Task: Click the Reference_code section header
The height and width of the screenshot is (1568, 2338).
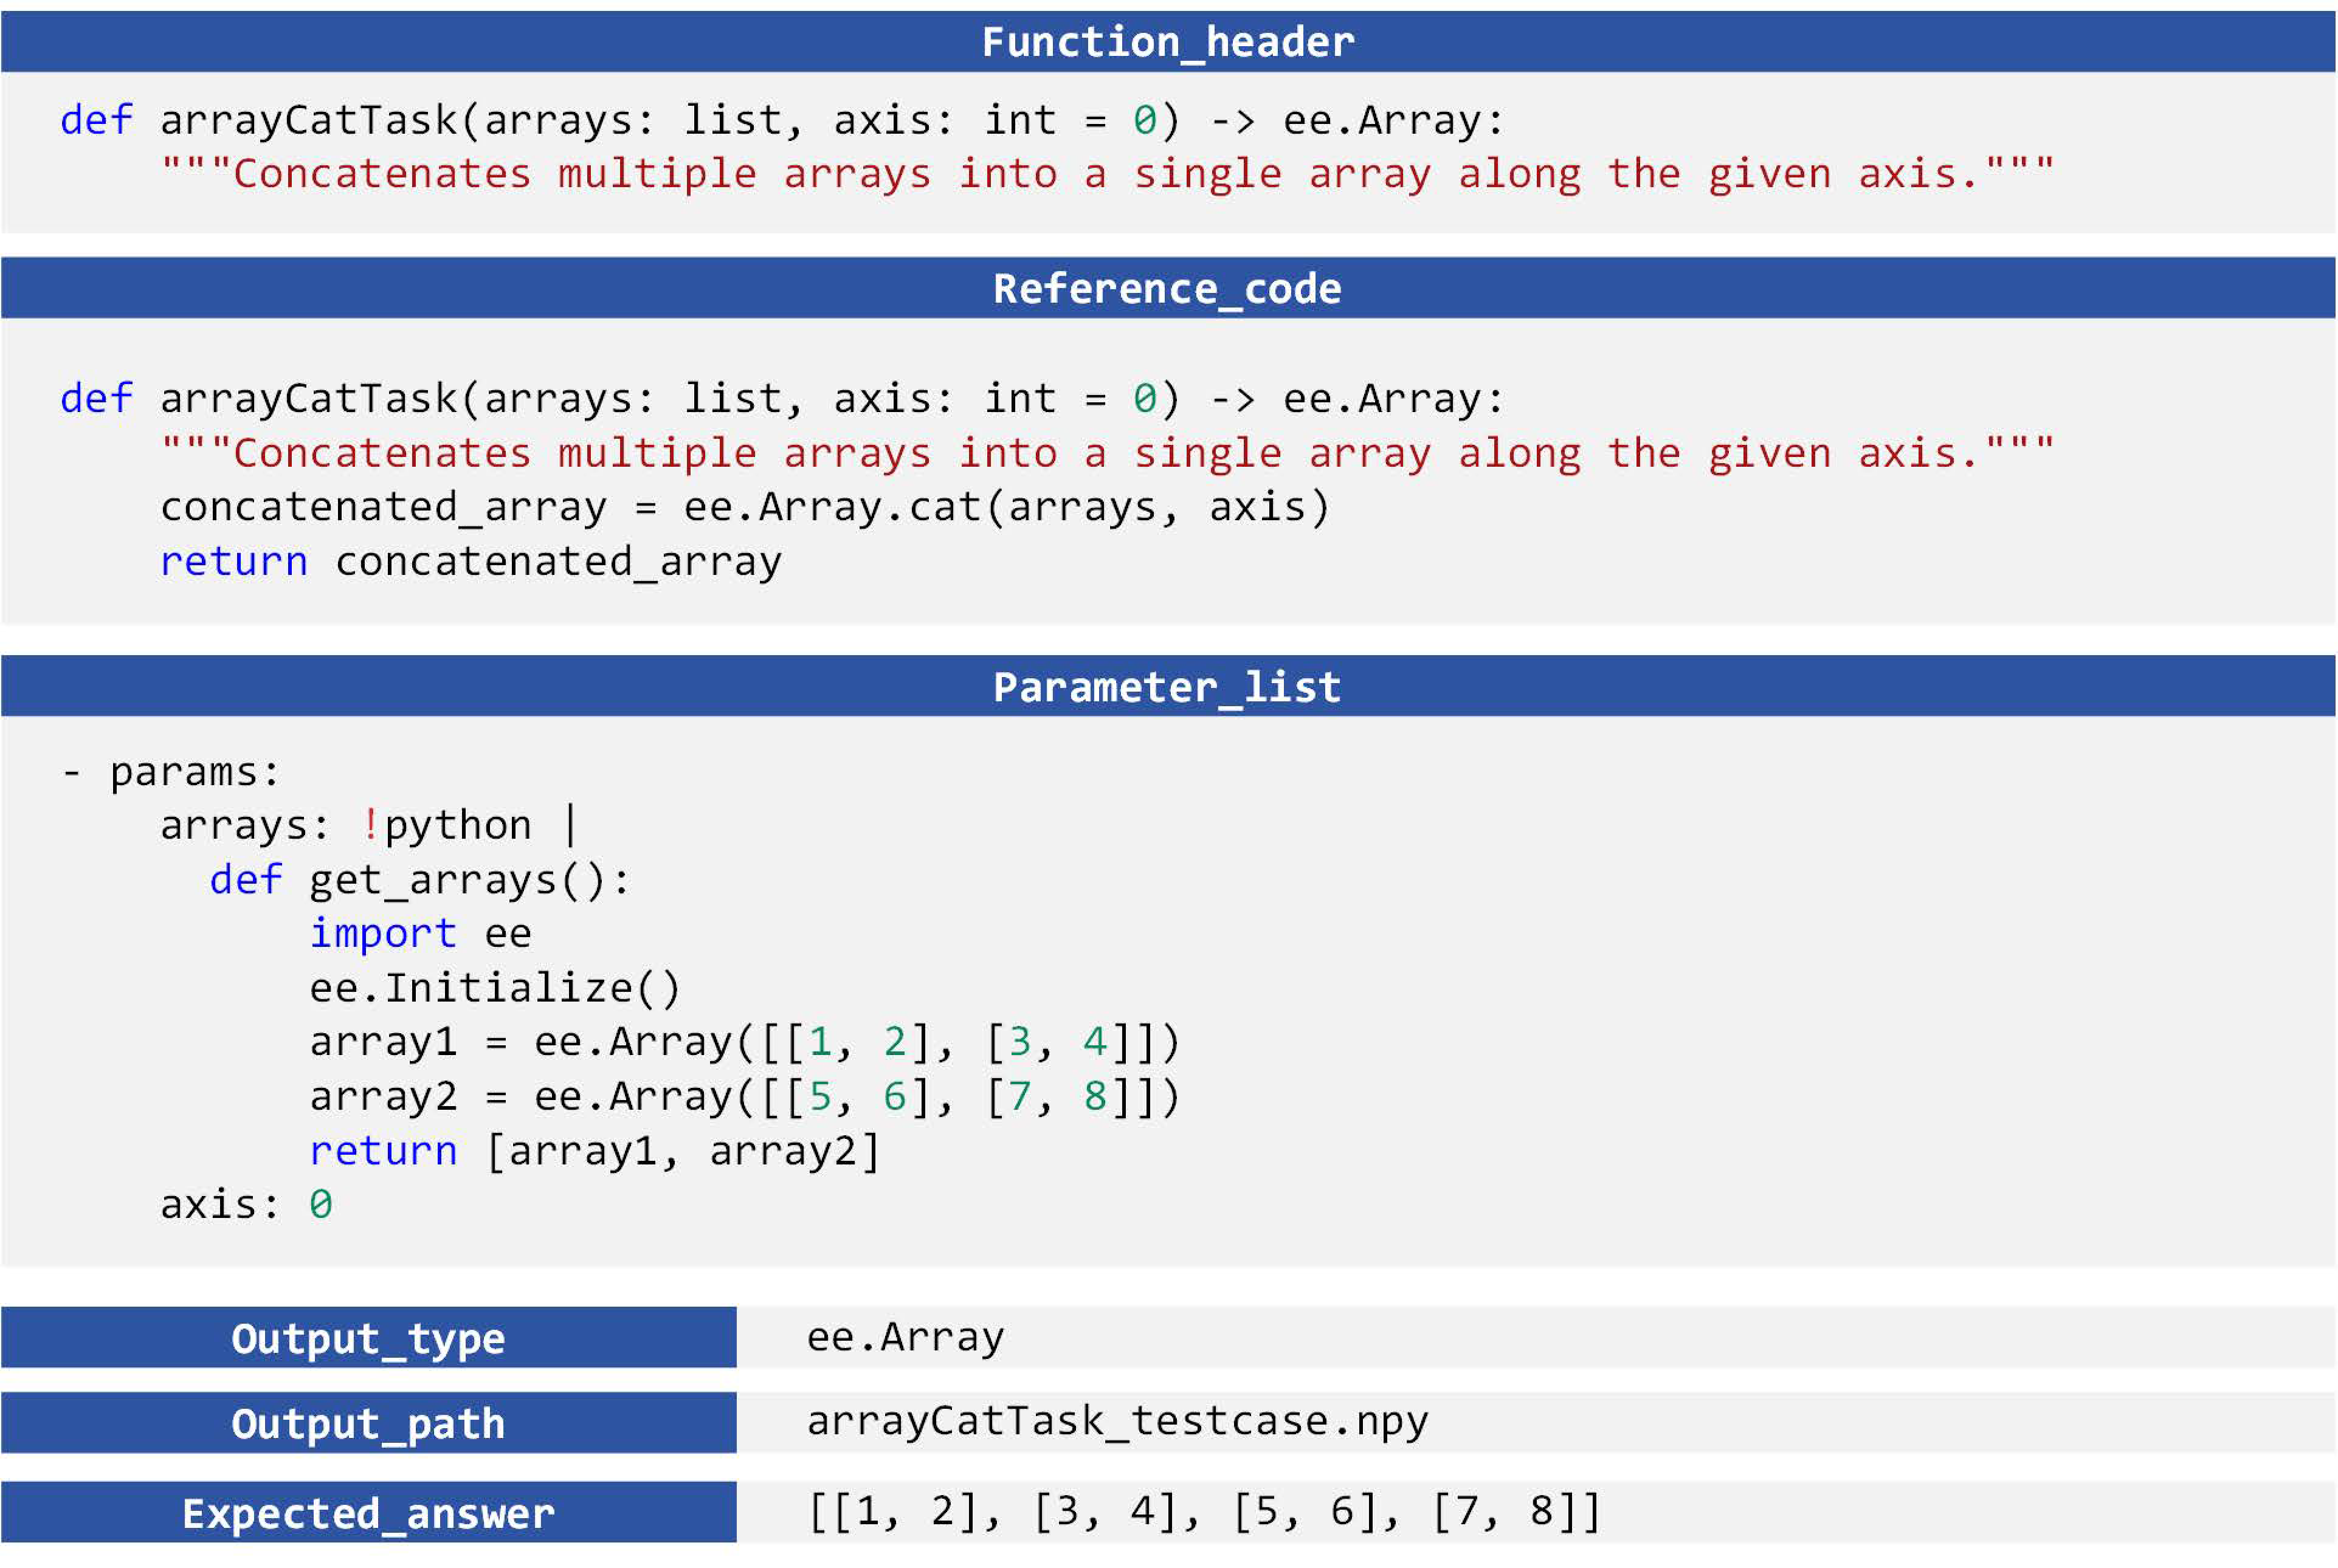Action: click(1168, 289)
